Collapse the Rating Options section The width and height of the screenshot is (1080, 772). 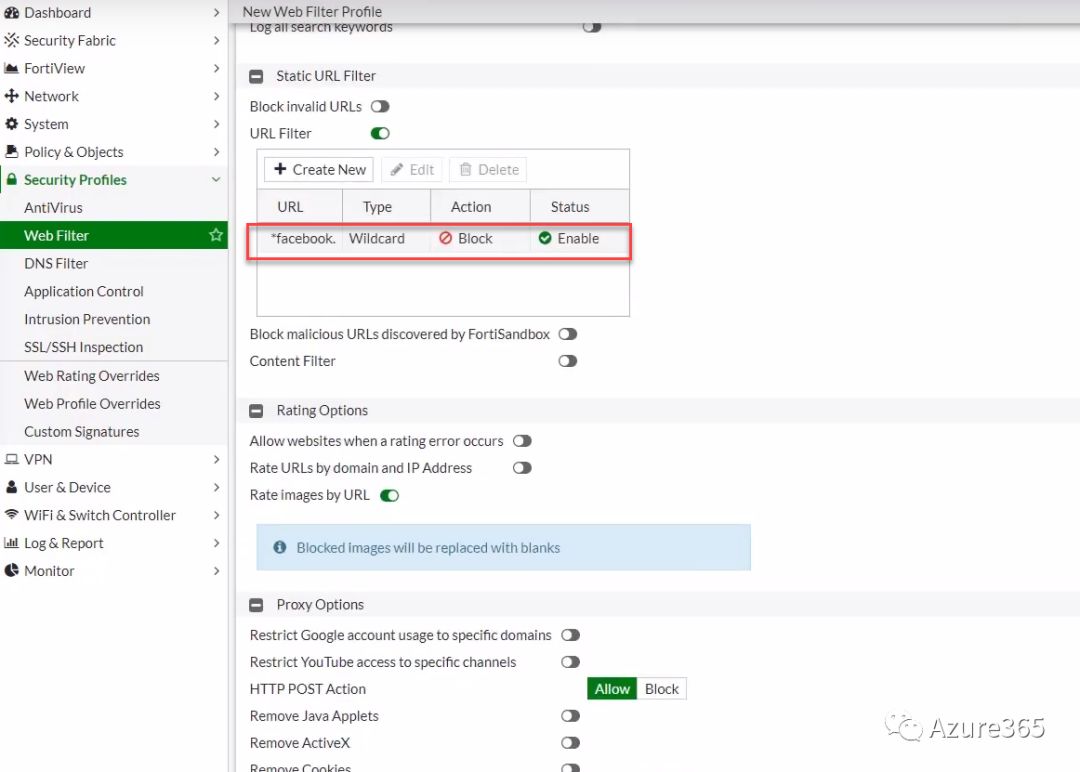(x=257, y=411)
